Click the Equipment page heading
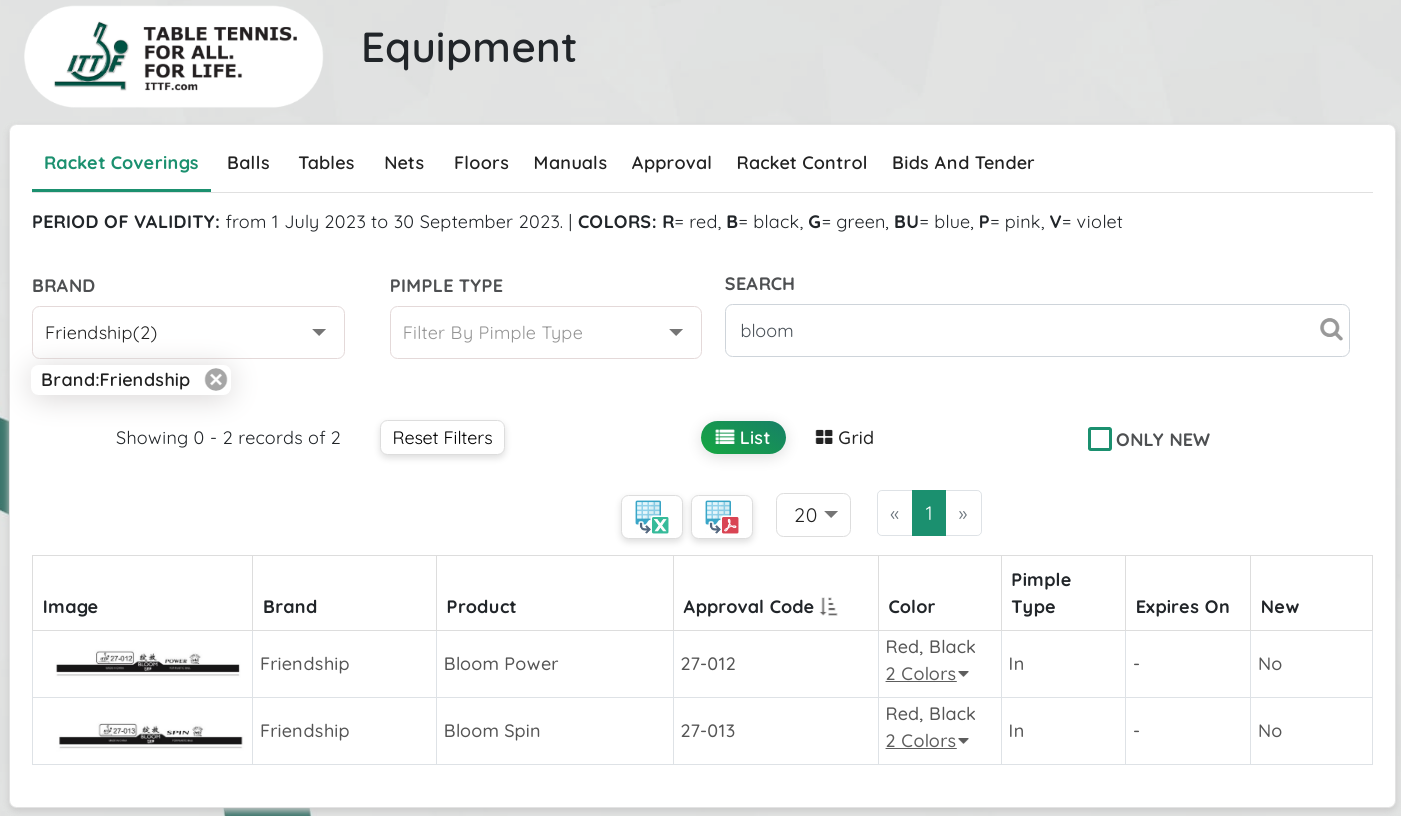The height and width of the screenshot is (816, 1401). pos(469,48)
